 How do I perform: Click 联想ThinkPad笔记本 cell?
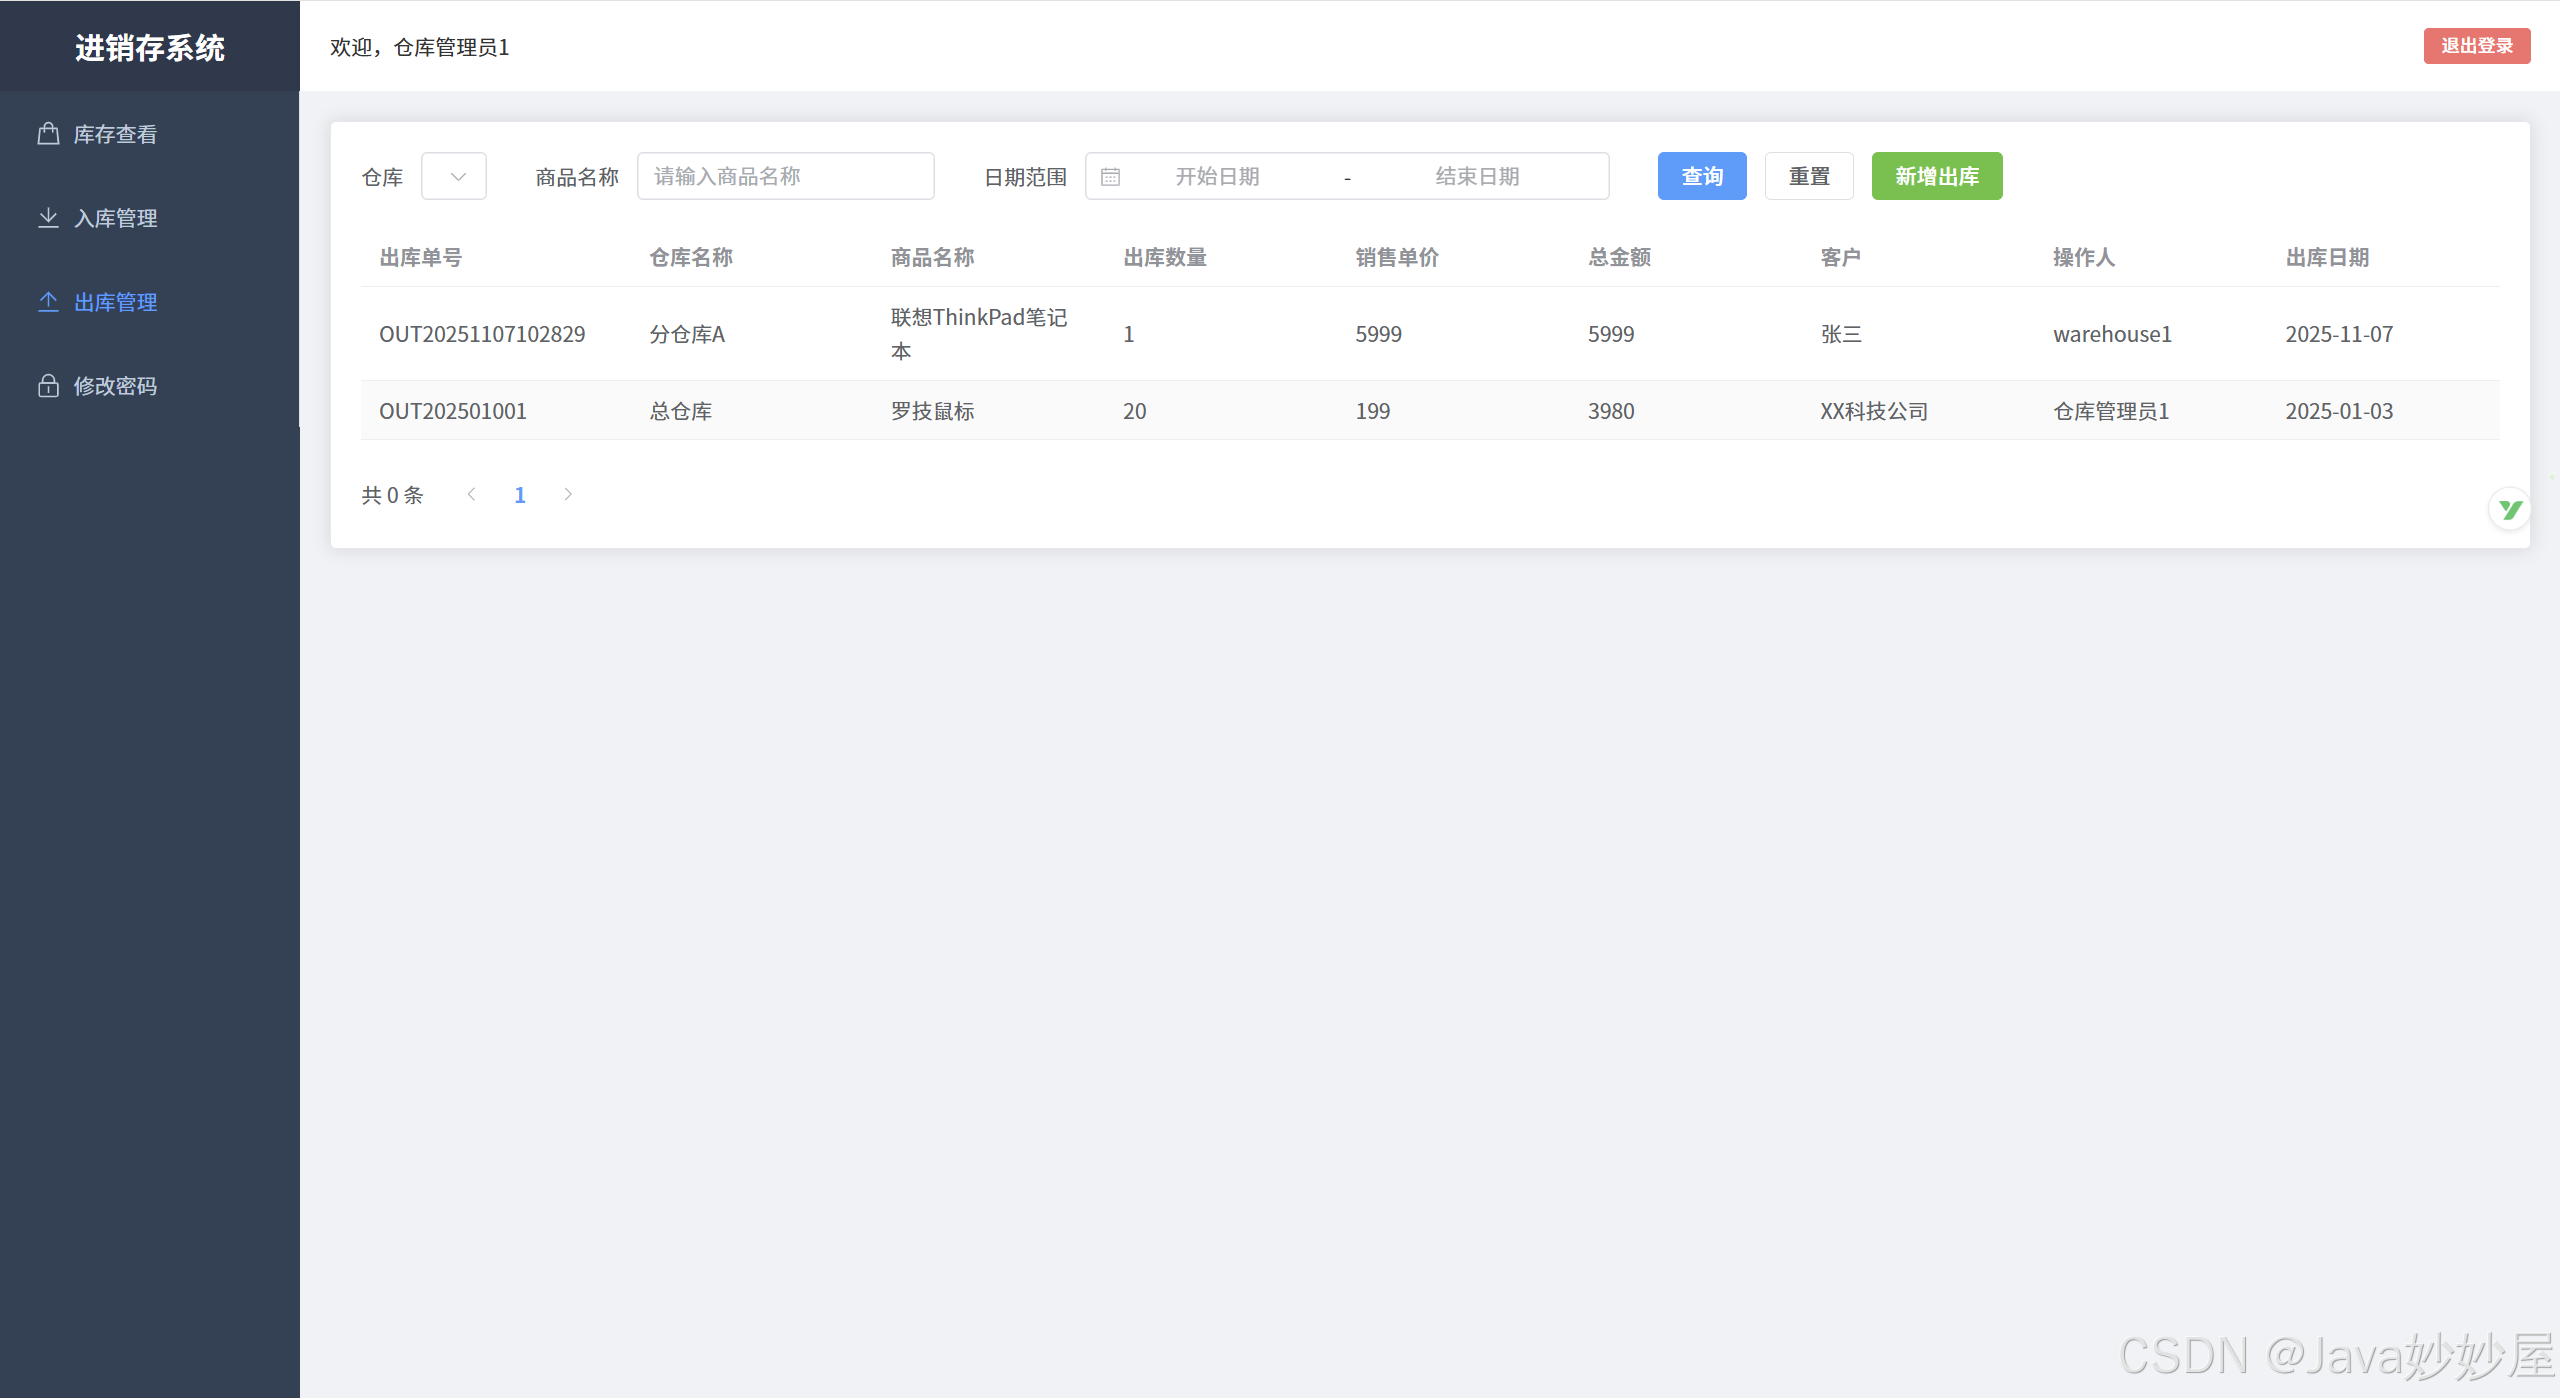coord(979,334)
